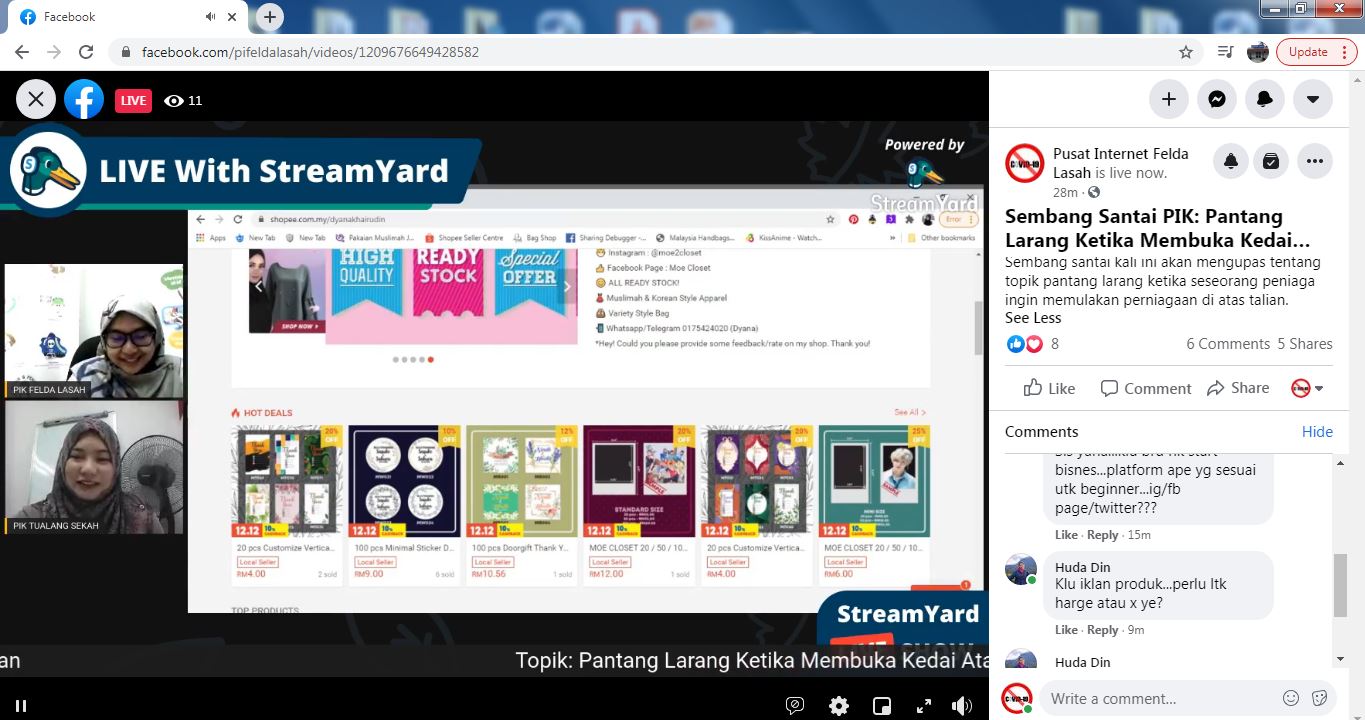Open post options three-dot menu
The height and width of the screenshot is (720, 1365).
point(1315,161)
